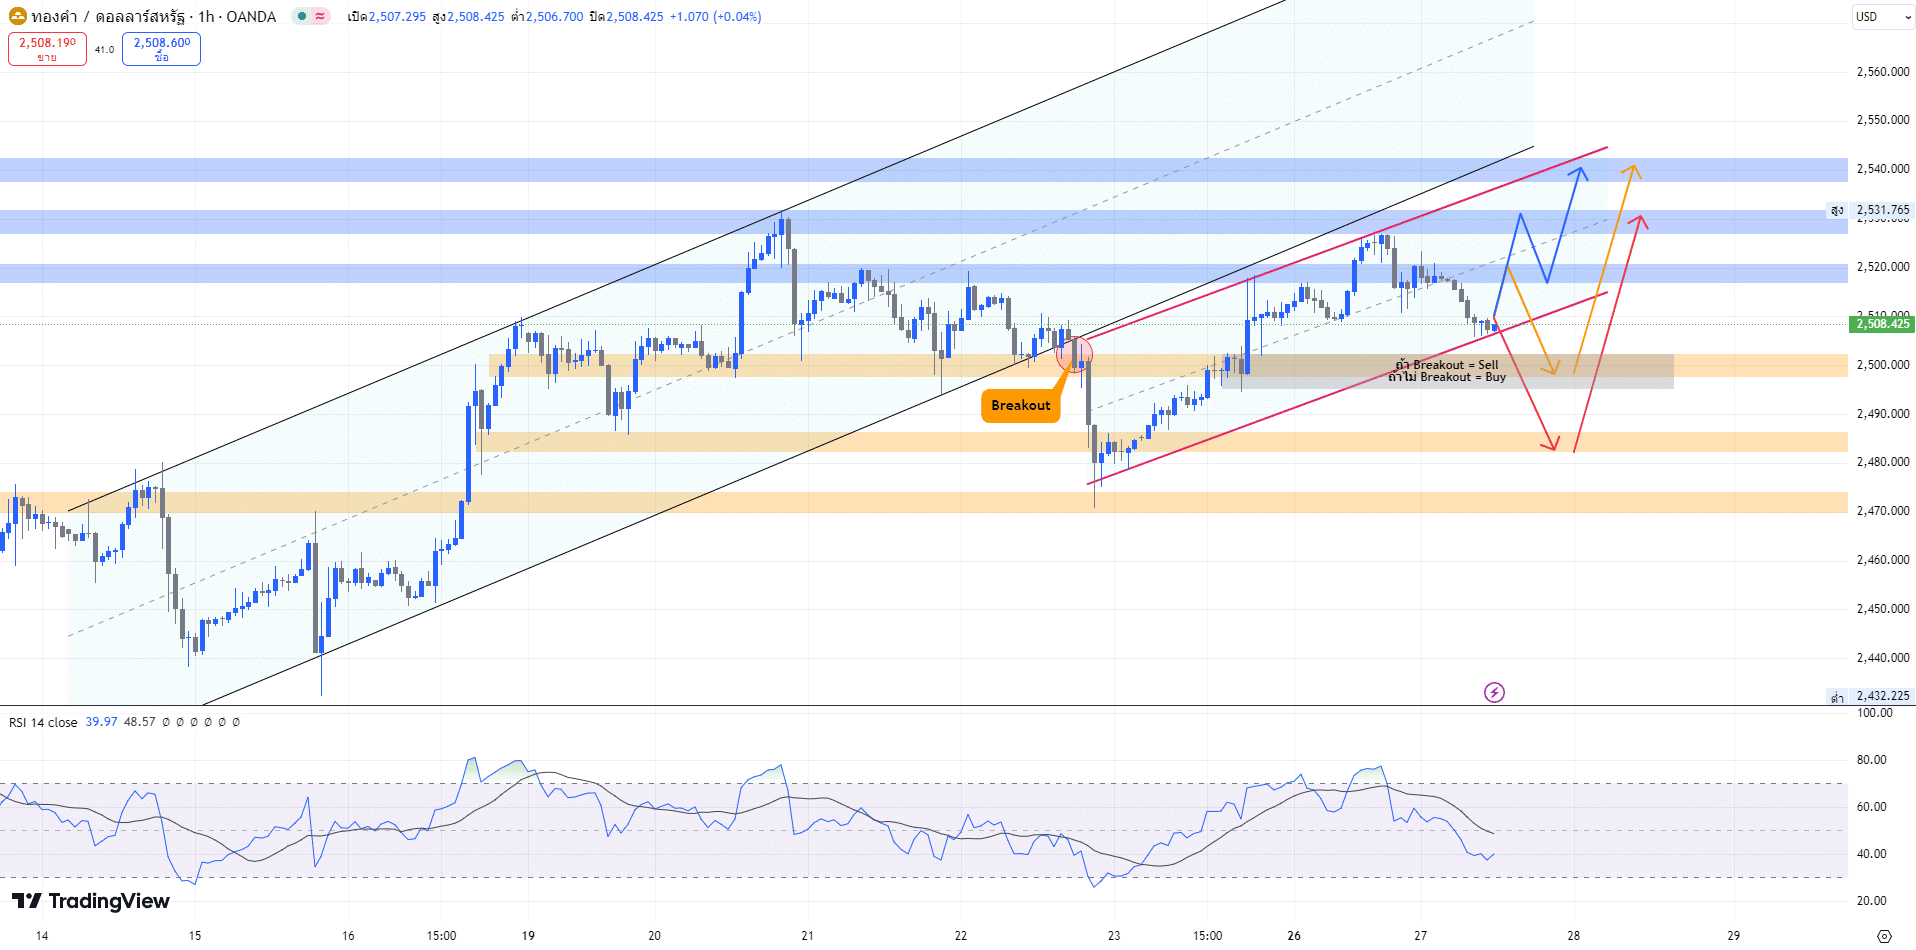This screenshot has height=950, width=1916.
Task: Click the current price label 2,508.425
Action: (x=1883, y=324)
